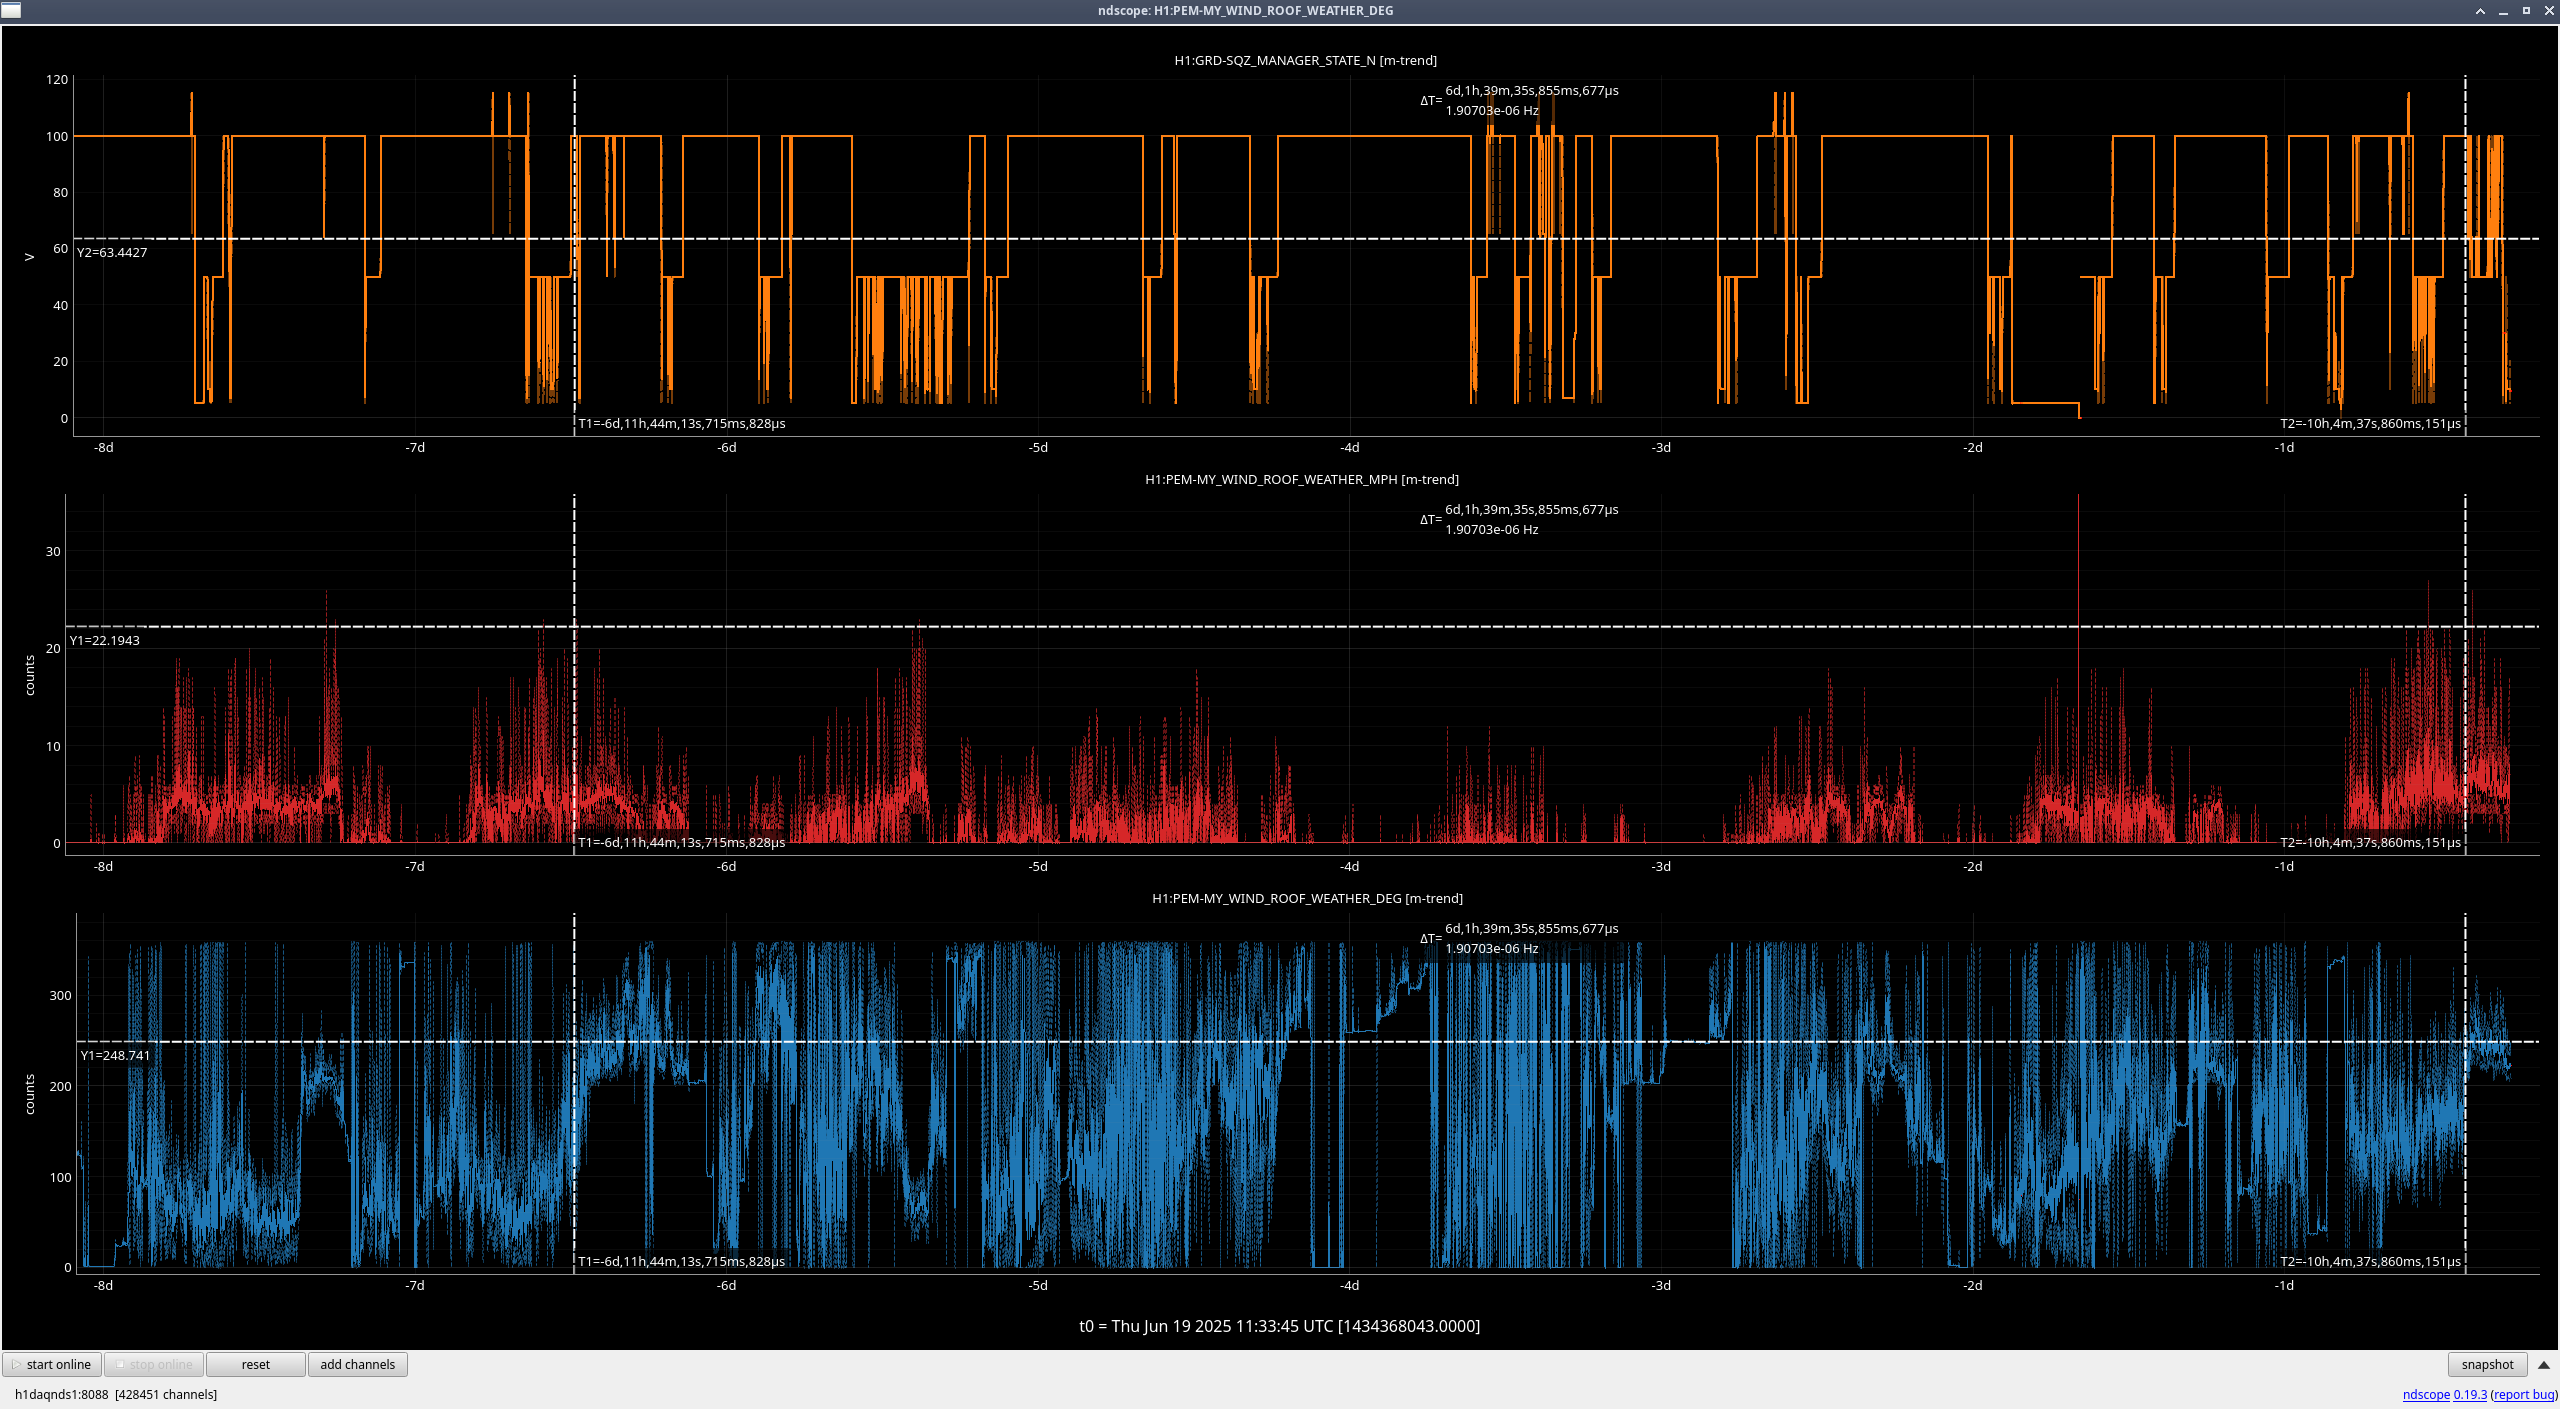Close the ndscope window

2549,11
